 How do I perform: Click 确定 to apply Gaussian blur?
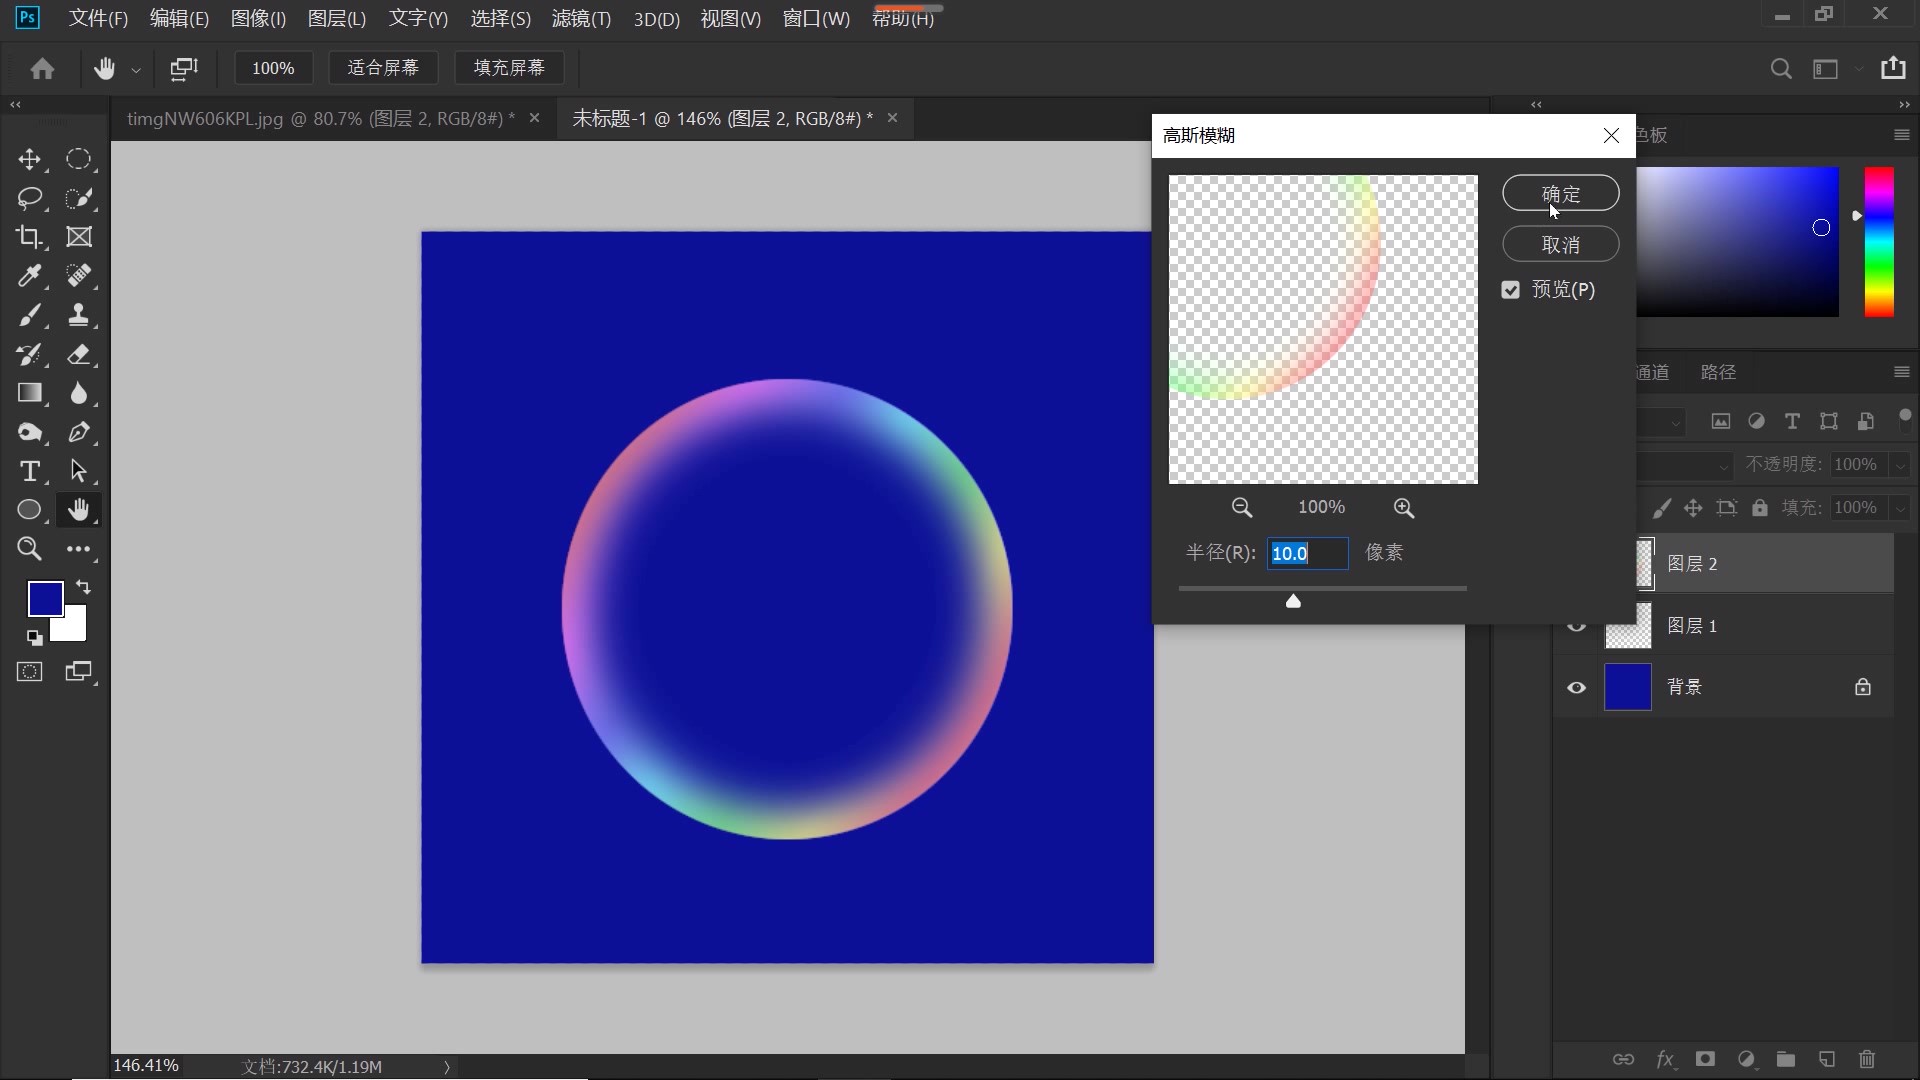1560,194
